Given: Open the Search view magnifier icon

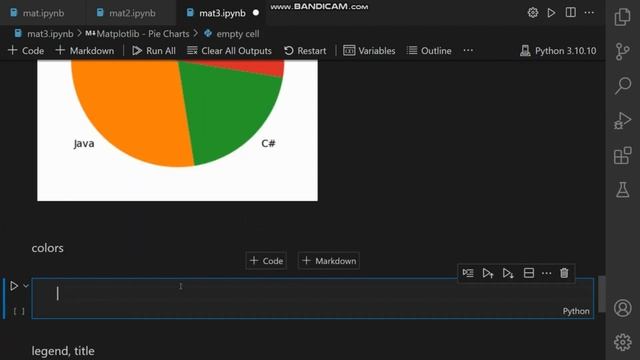Looking at the screenshot, I should point(623,86).
